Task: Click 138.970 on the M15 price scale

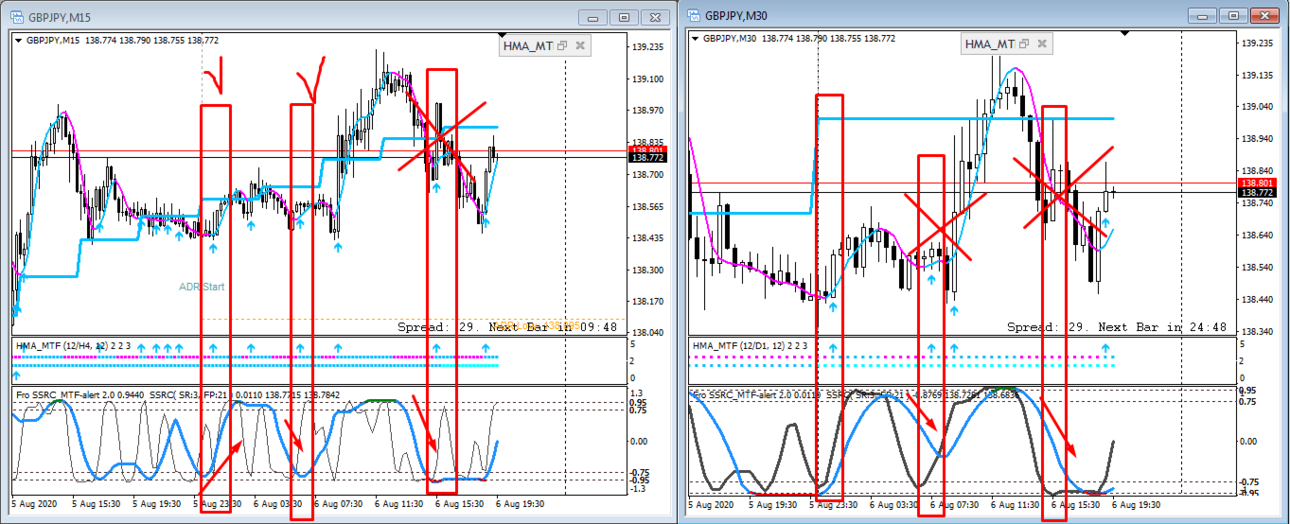Action: pyautogui.click(x=649, y=111)
